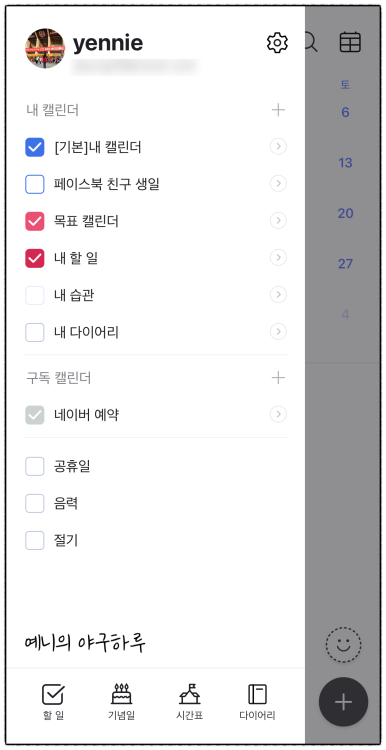Screen dimensions: 386x750
Task: Open the 시간표 timetable icon
Action: [189, 701]
